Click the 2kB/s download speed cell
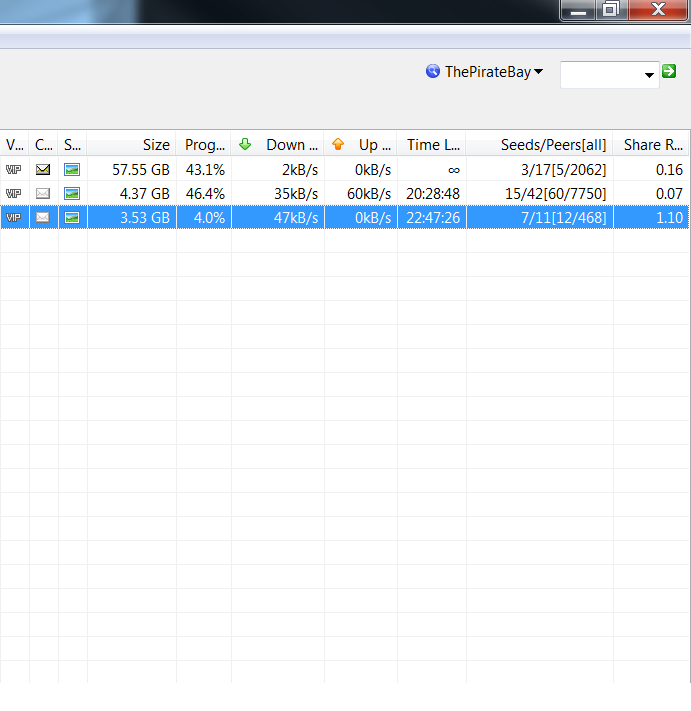691x711 pixels. (277, 170)
